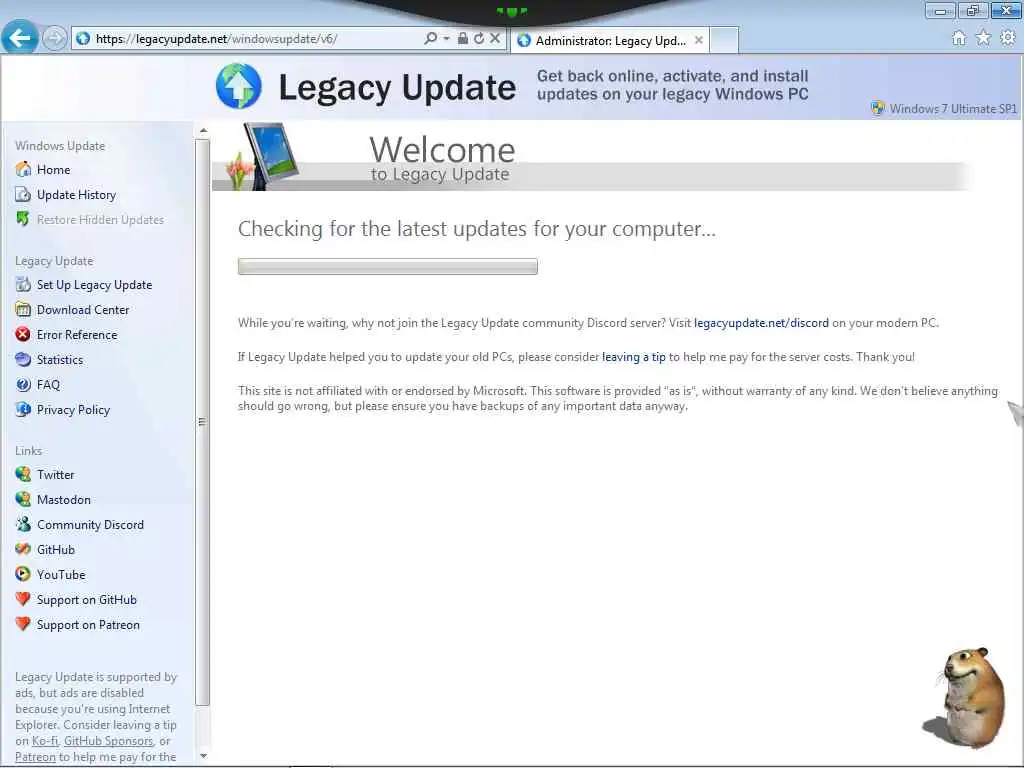Open the Mastodon link

[x=64, y=500]
